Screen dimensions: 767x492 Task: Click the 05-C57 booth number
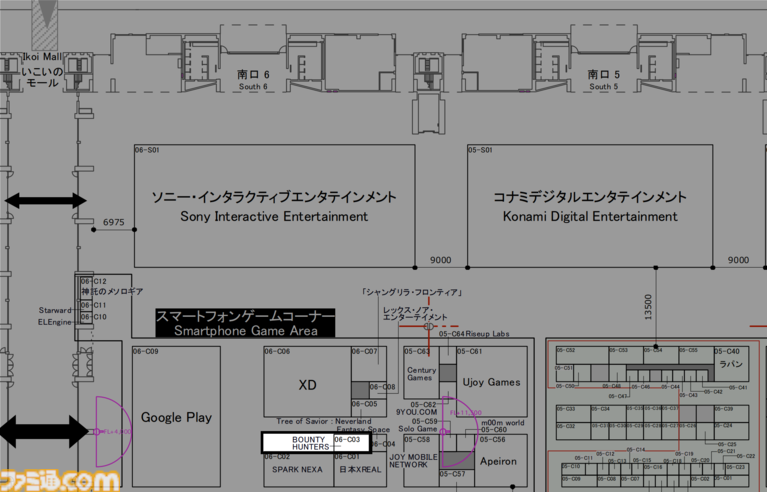pos(452,474)
